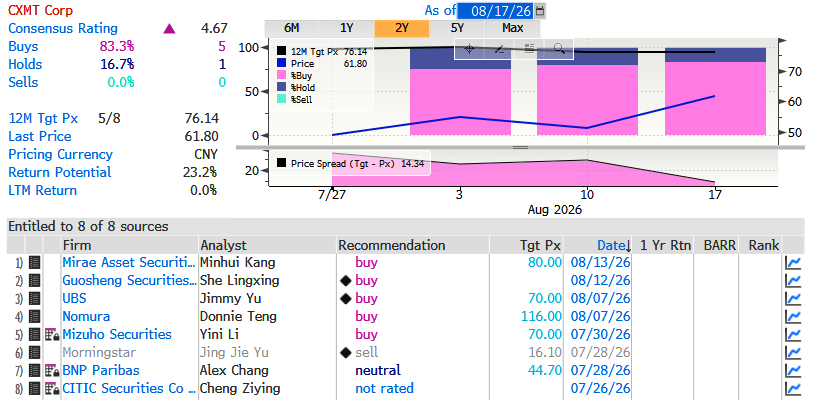Sort table by Analyst column header
Viewport: 814px width, 400px height.
pyautogui.click(x=268, y=245)
